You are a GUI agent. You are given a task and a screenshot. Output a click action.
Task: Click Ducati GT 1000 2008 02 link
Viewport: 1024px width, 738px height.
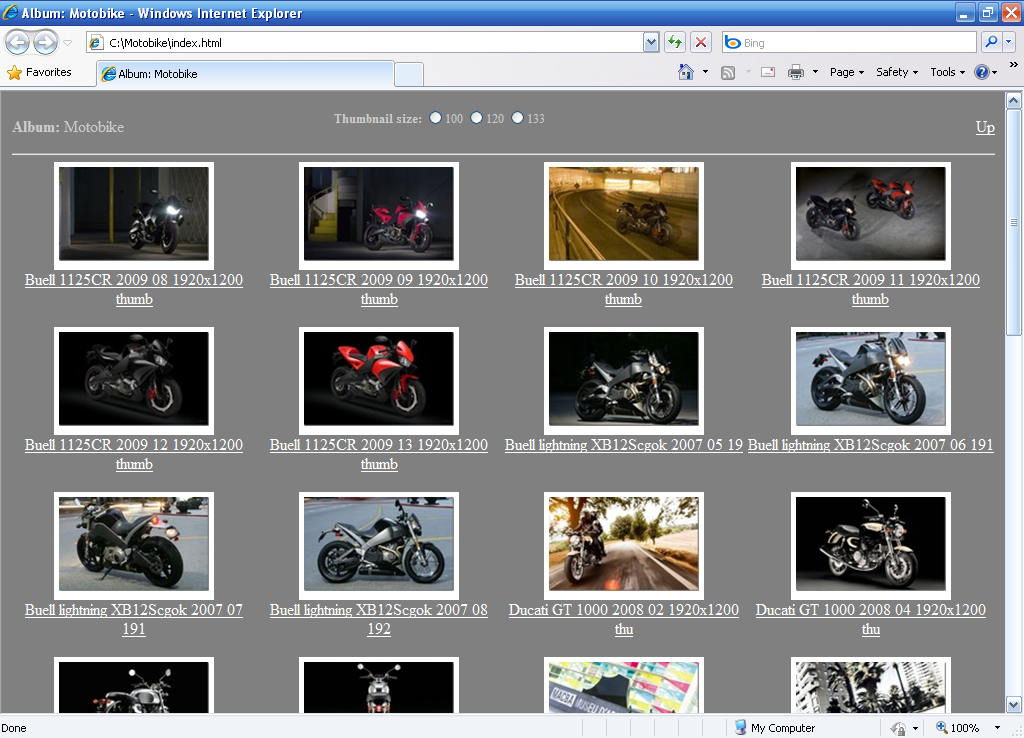coord(624,619)
